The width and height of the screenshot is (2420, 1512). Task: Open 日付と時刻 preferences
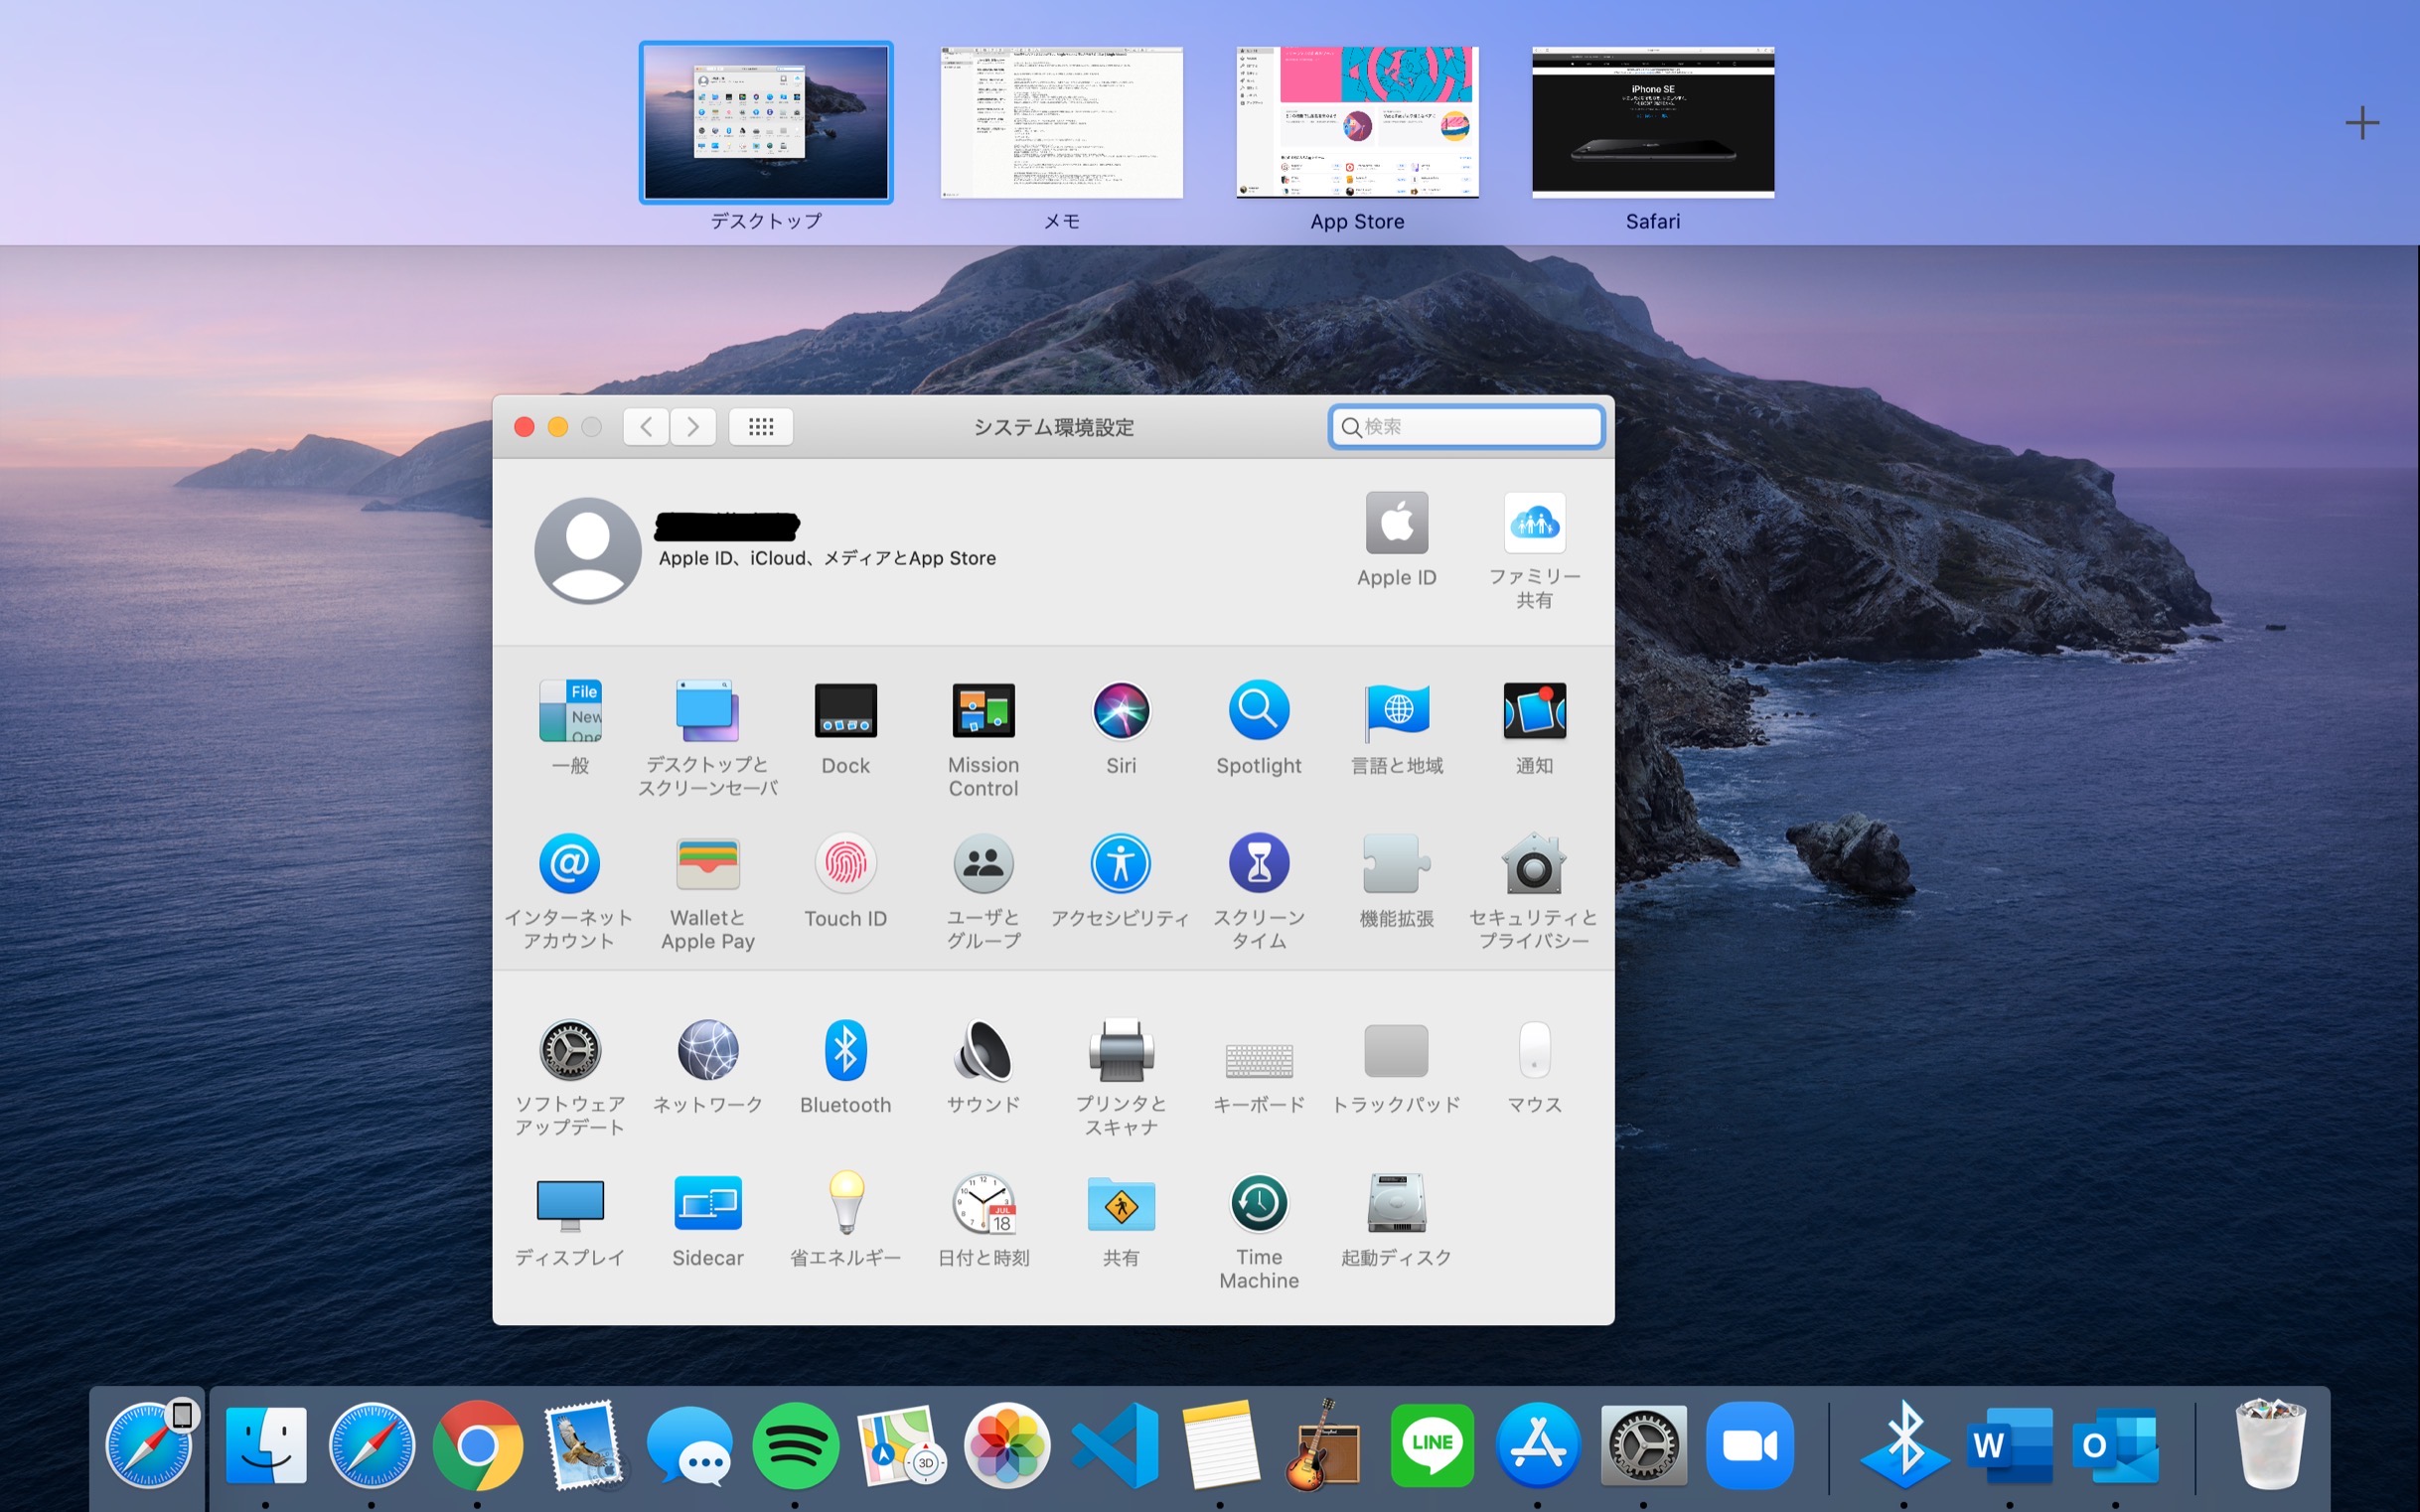point(984,1203)
